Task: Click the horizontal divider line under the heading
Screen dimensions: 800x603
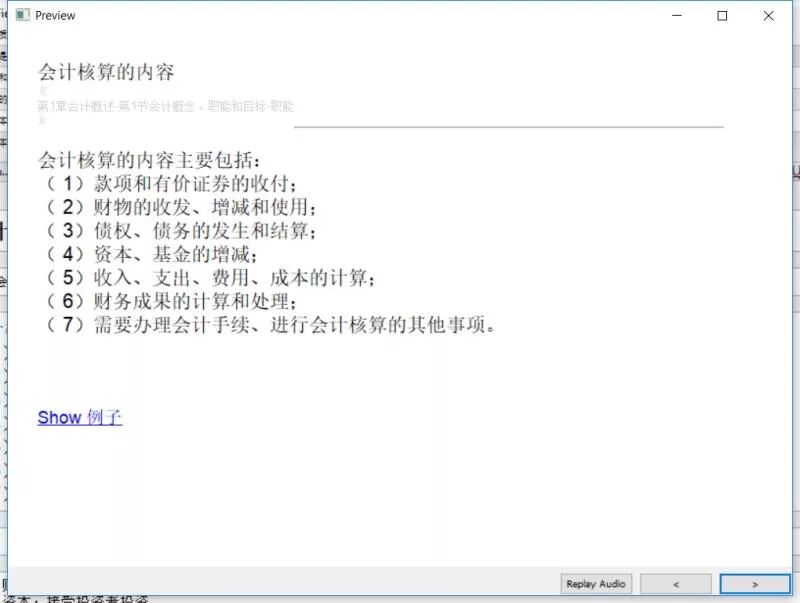Action: tap(509, 126)
